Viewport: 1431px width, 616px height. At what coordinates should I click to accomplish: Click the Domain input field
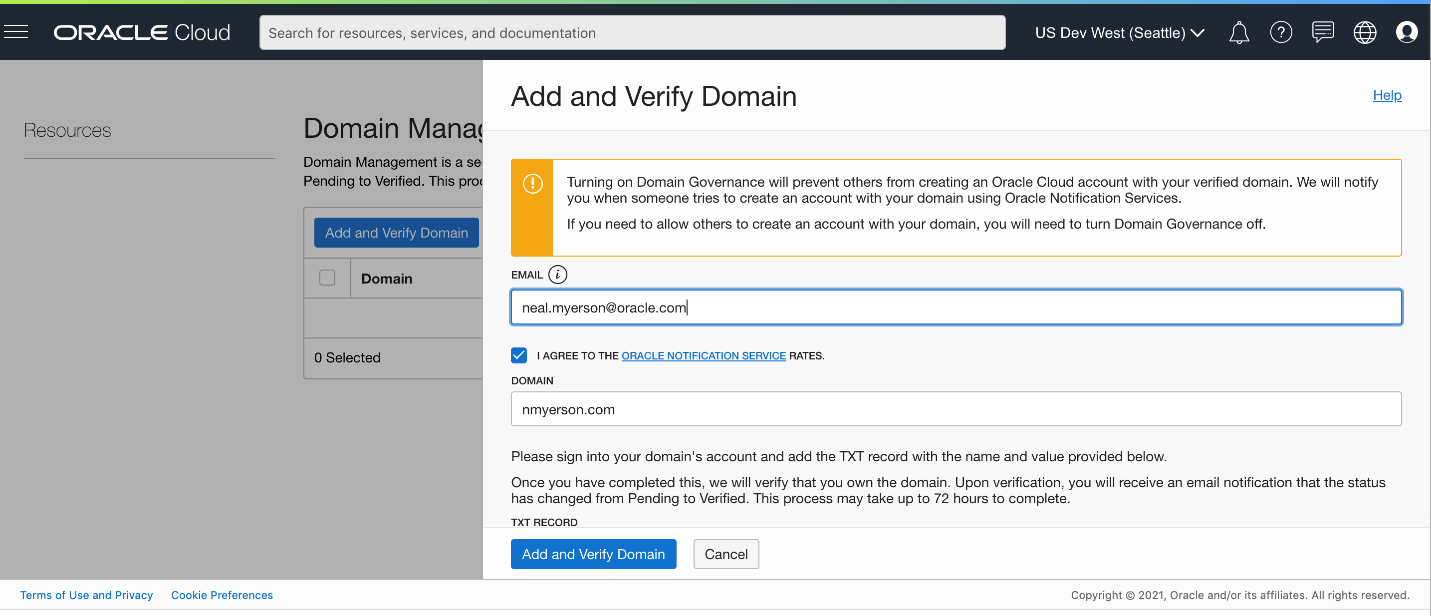[x=955, y=409]
